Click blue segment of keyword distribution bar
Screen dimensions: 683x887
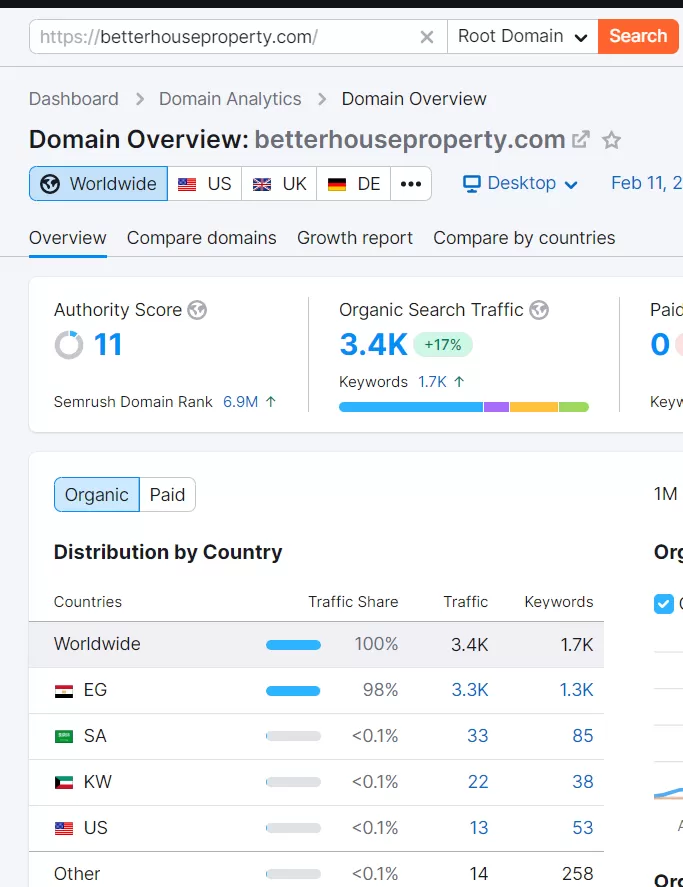click(x=411, y=407)
